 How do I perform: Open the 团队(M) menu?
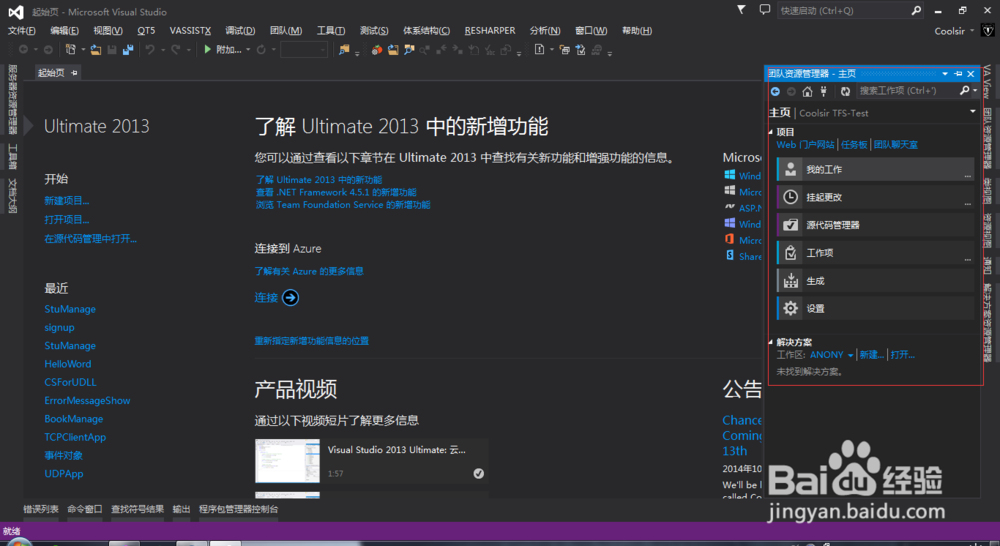pyautogui.click(x=286, y=31)
